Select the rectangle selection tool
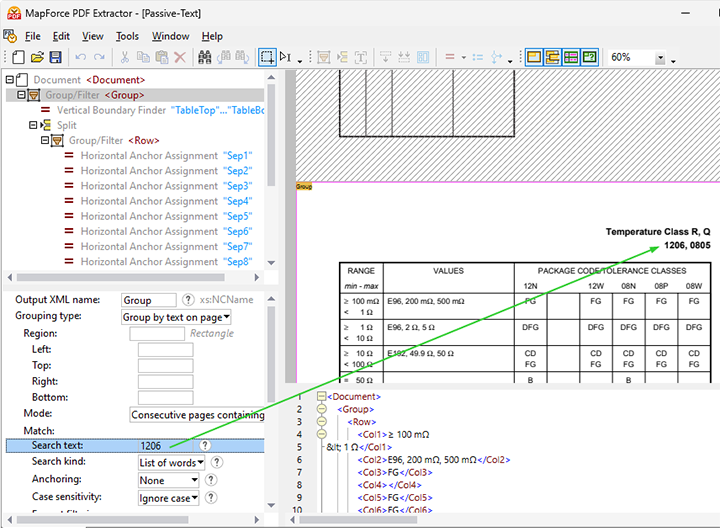The height and width of the screenshot is (528, 720). pyautogui.click(x=267, y=58)
